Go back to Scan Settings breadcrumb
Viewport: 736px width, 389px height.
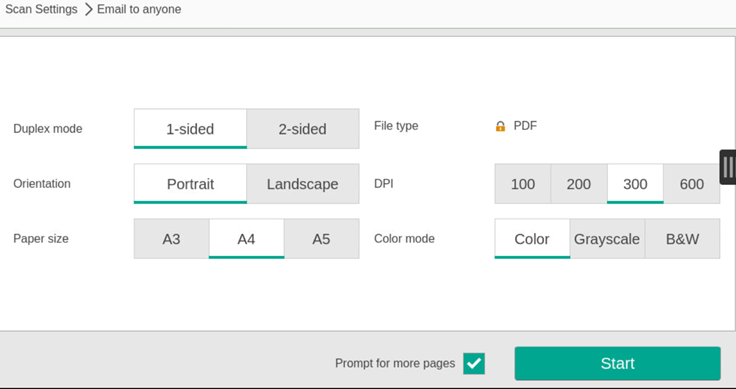[x=41, y=9]
